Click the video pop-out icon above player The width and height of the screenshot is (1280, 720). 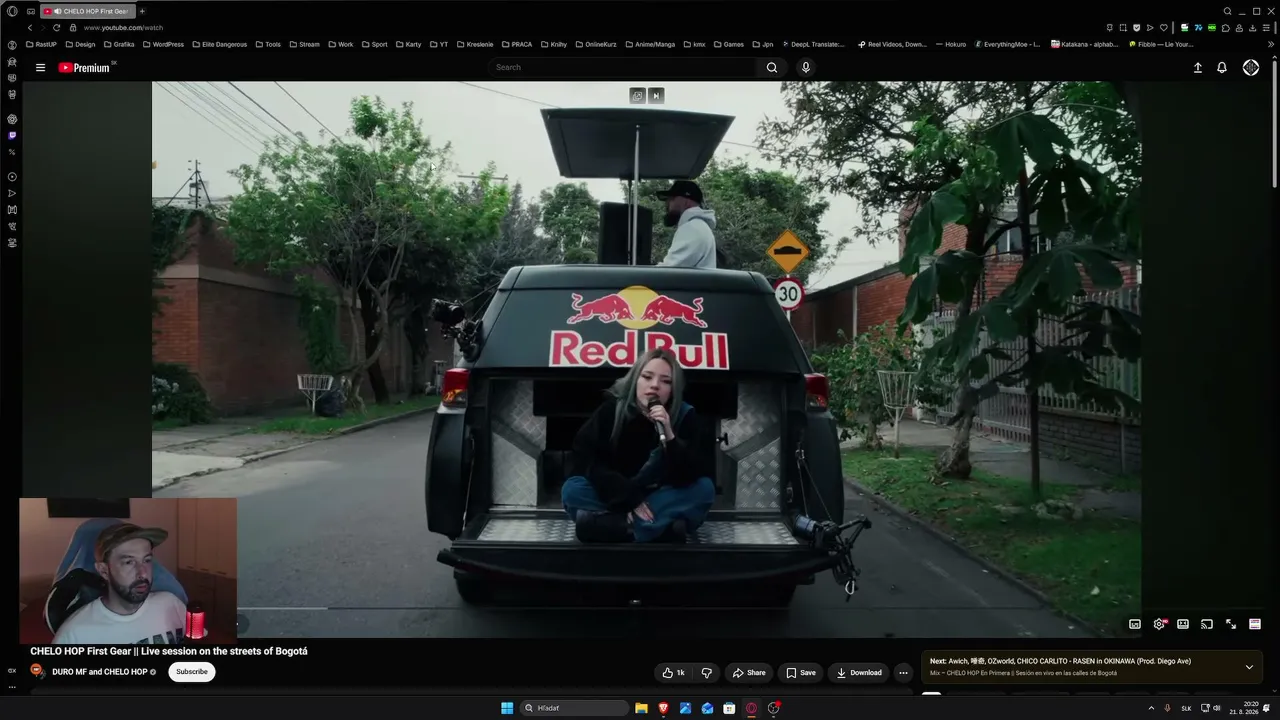(x=637, y=96)
